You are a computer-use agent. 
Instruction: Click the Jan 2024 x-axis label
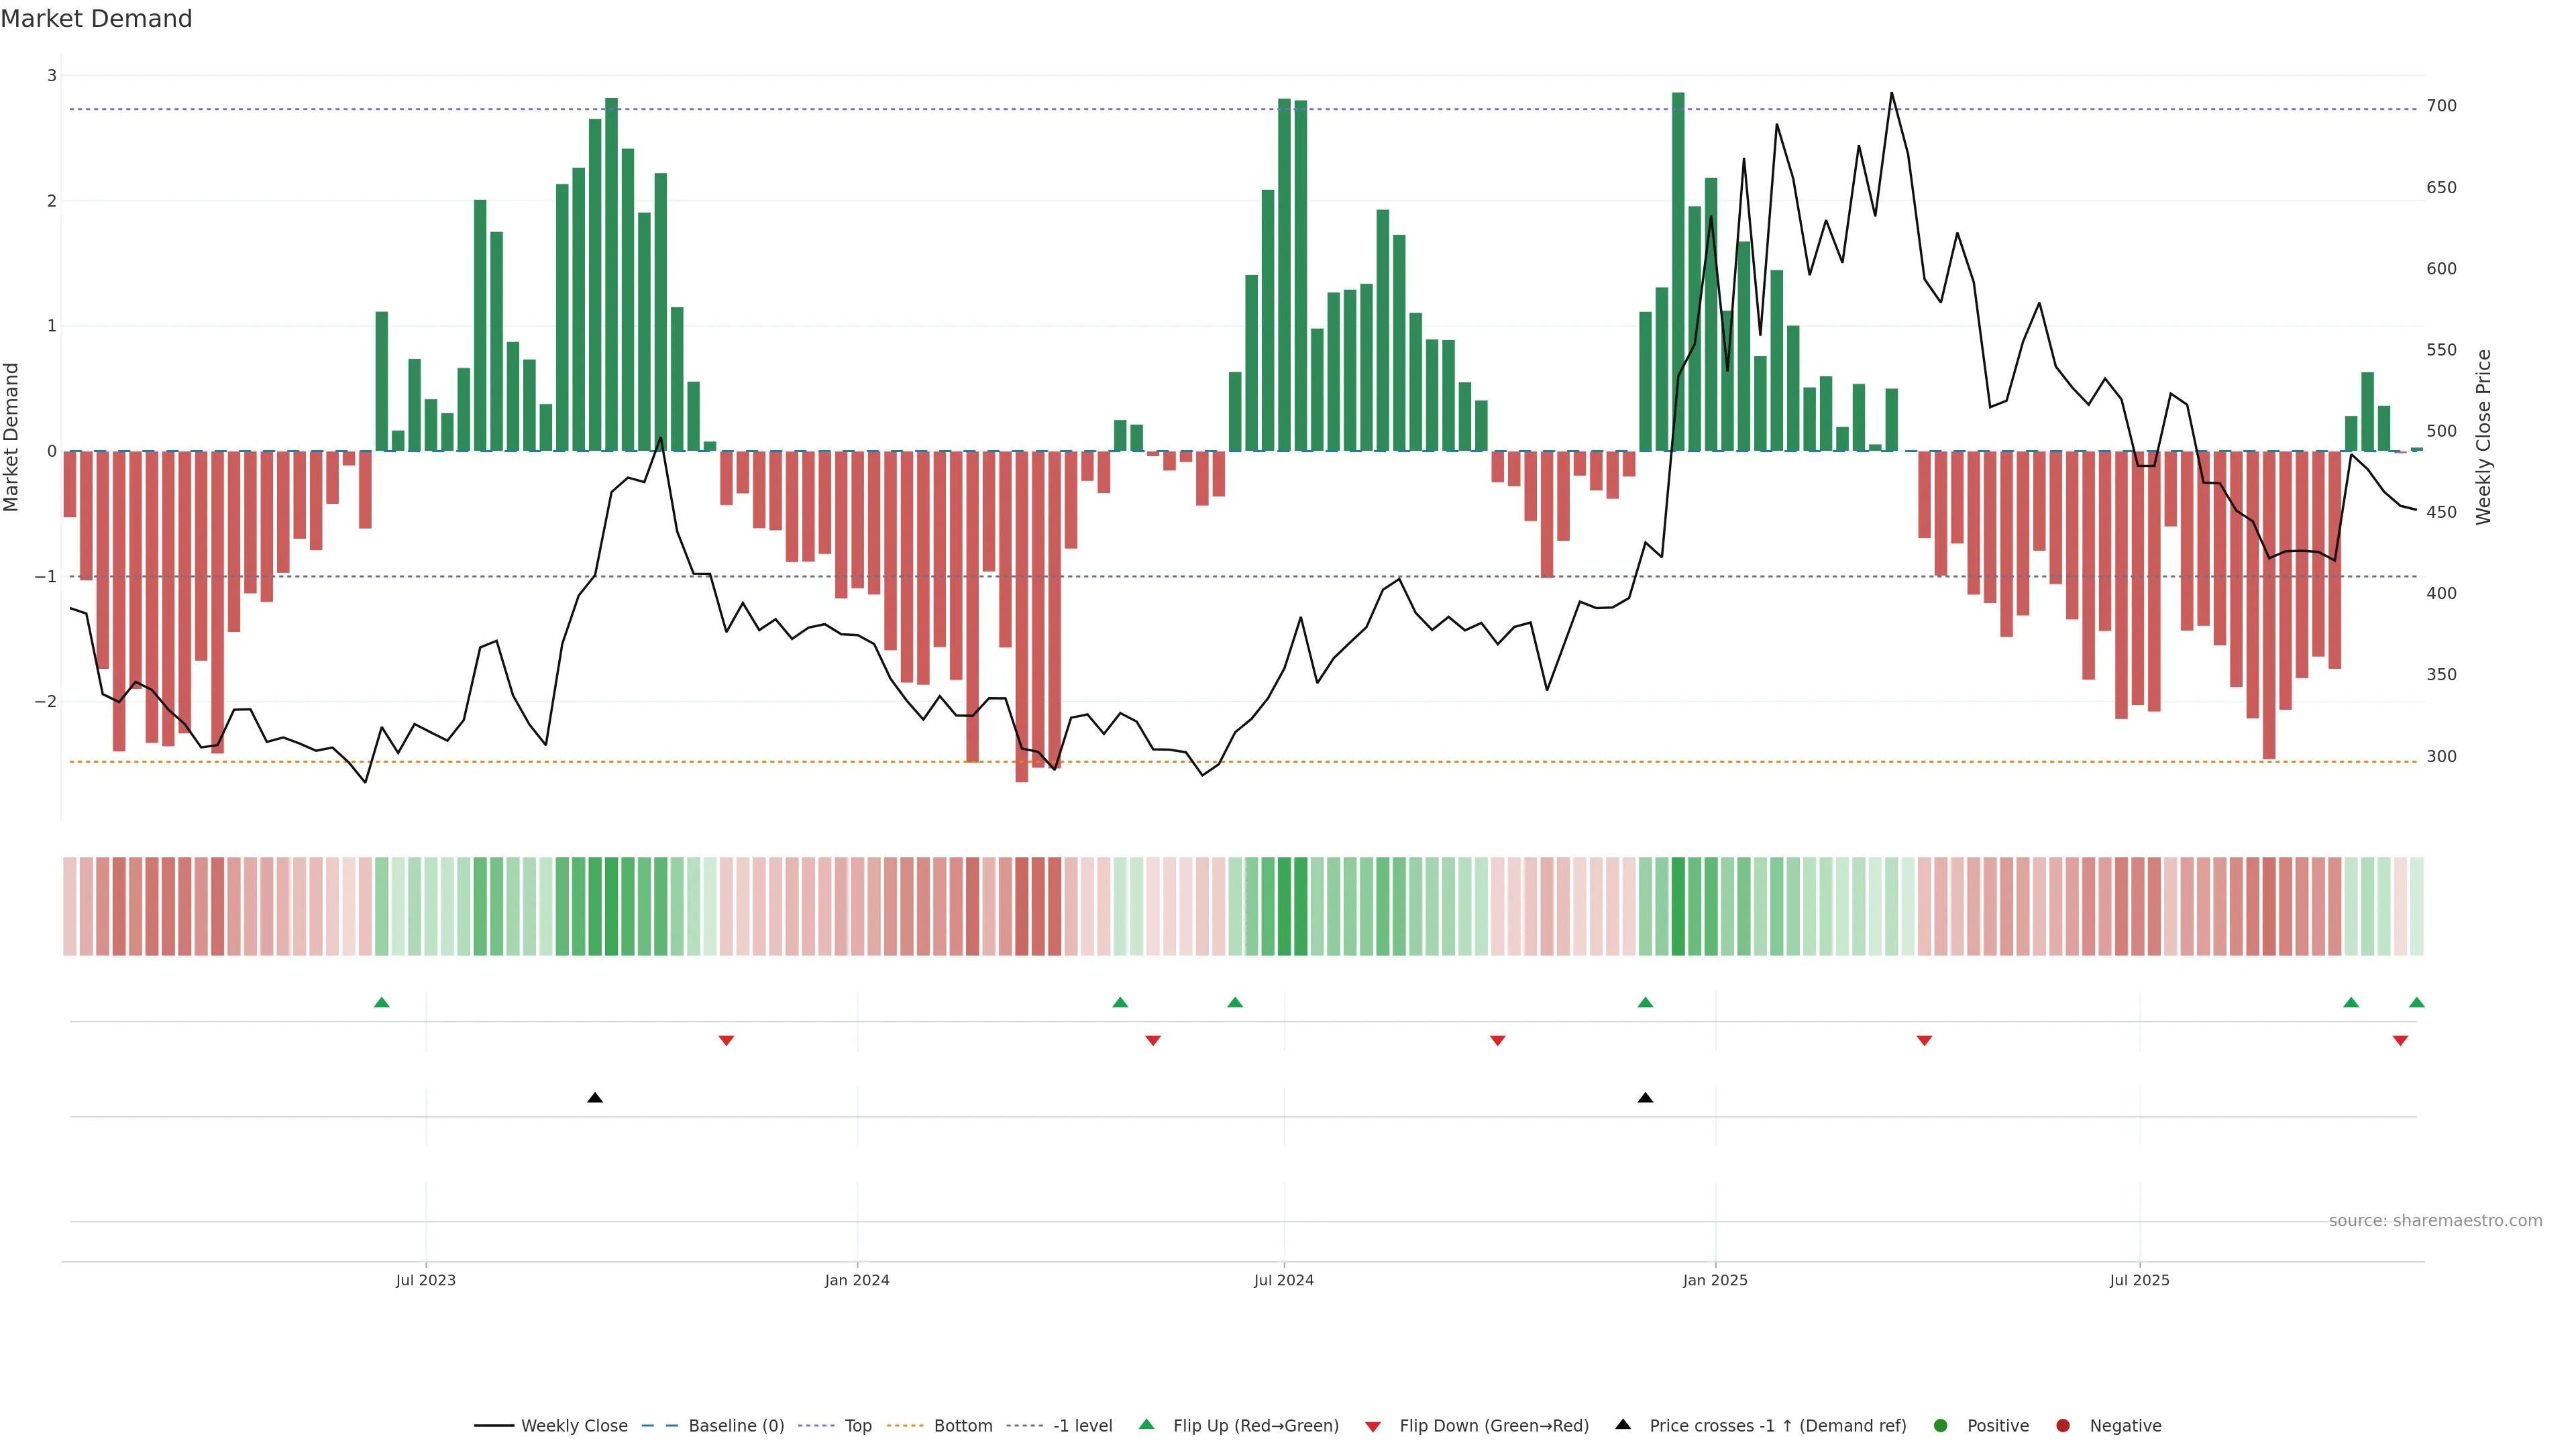pos(857,1280)
